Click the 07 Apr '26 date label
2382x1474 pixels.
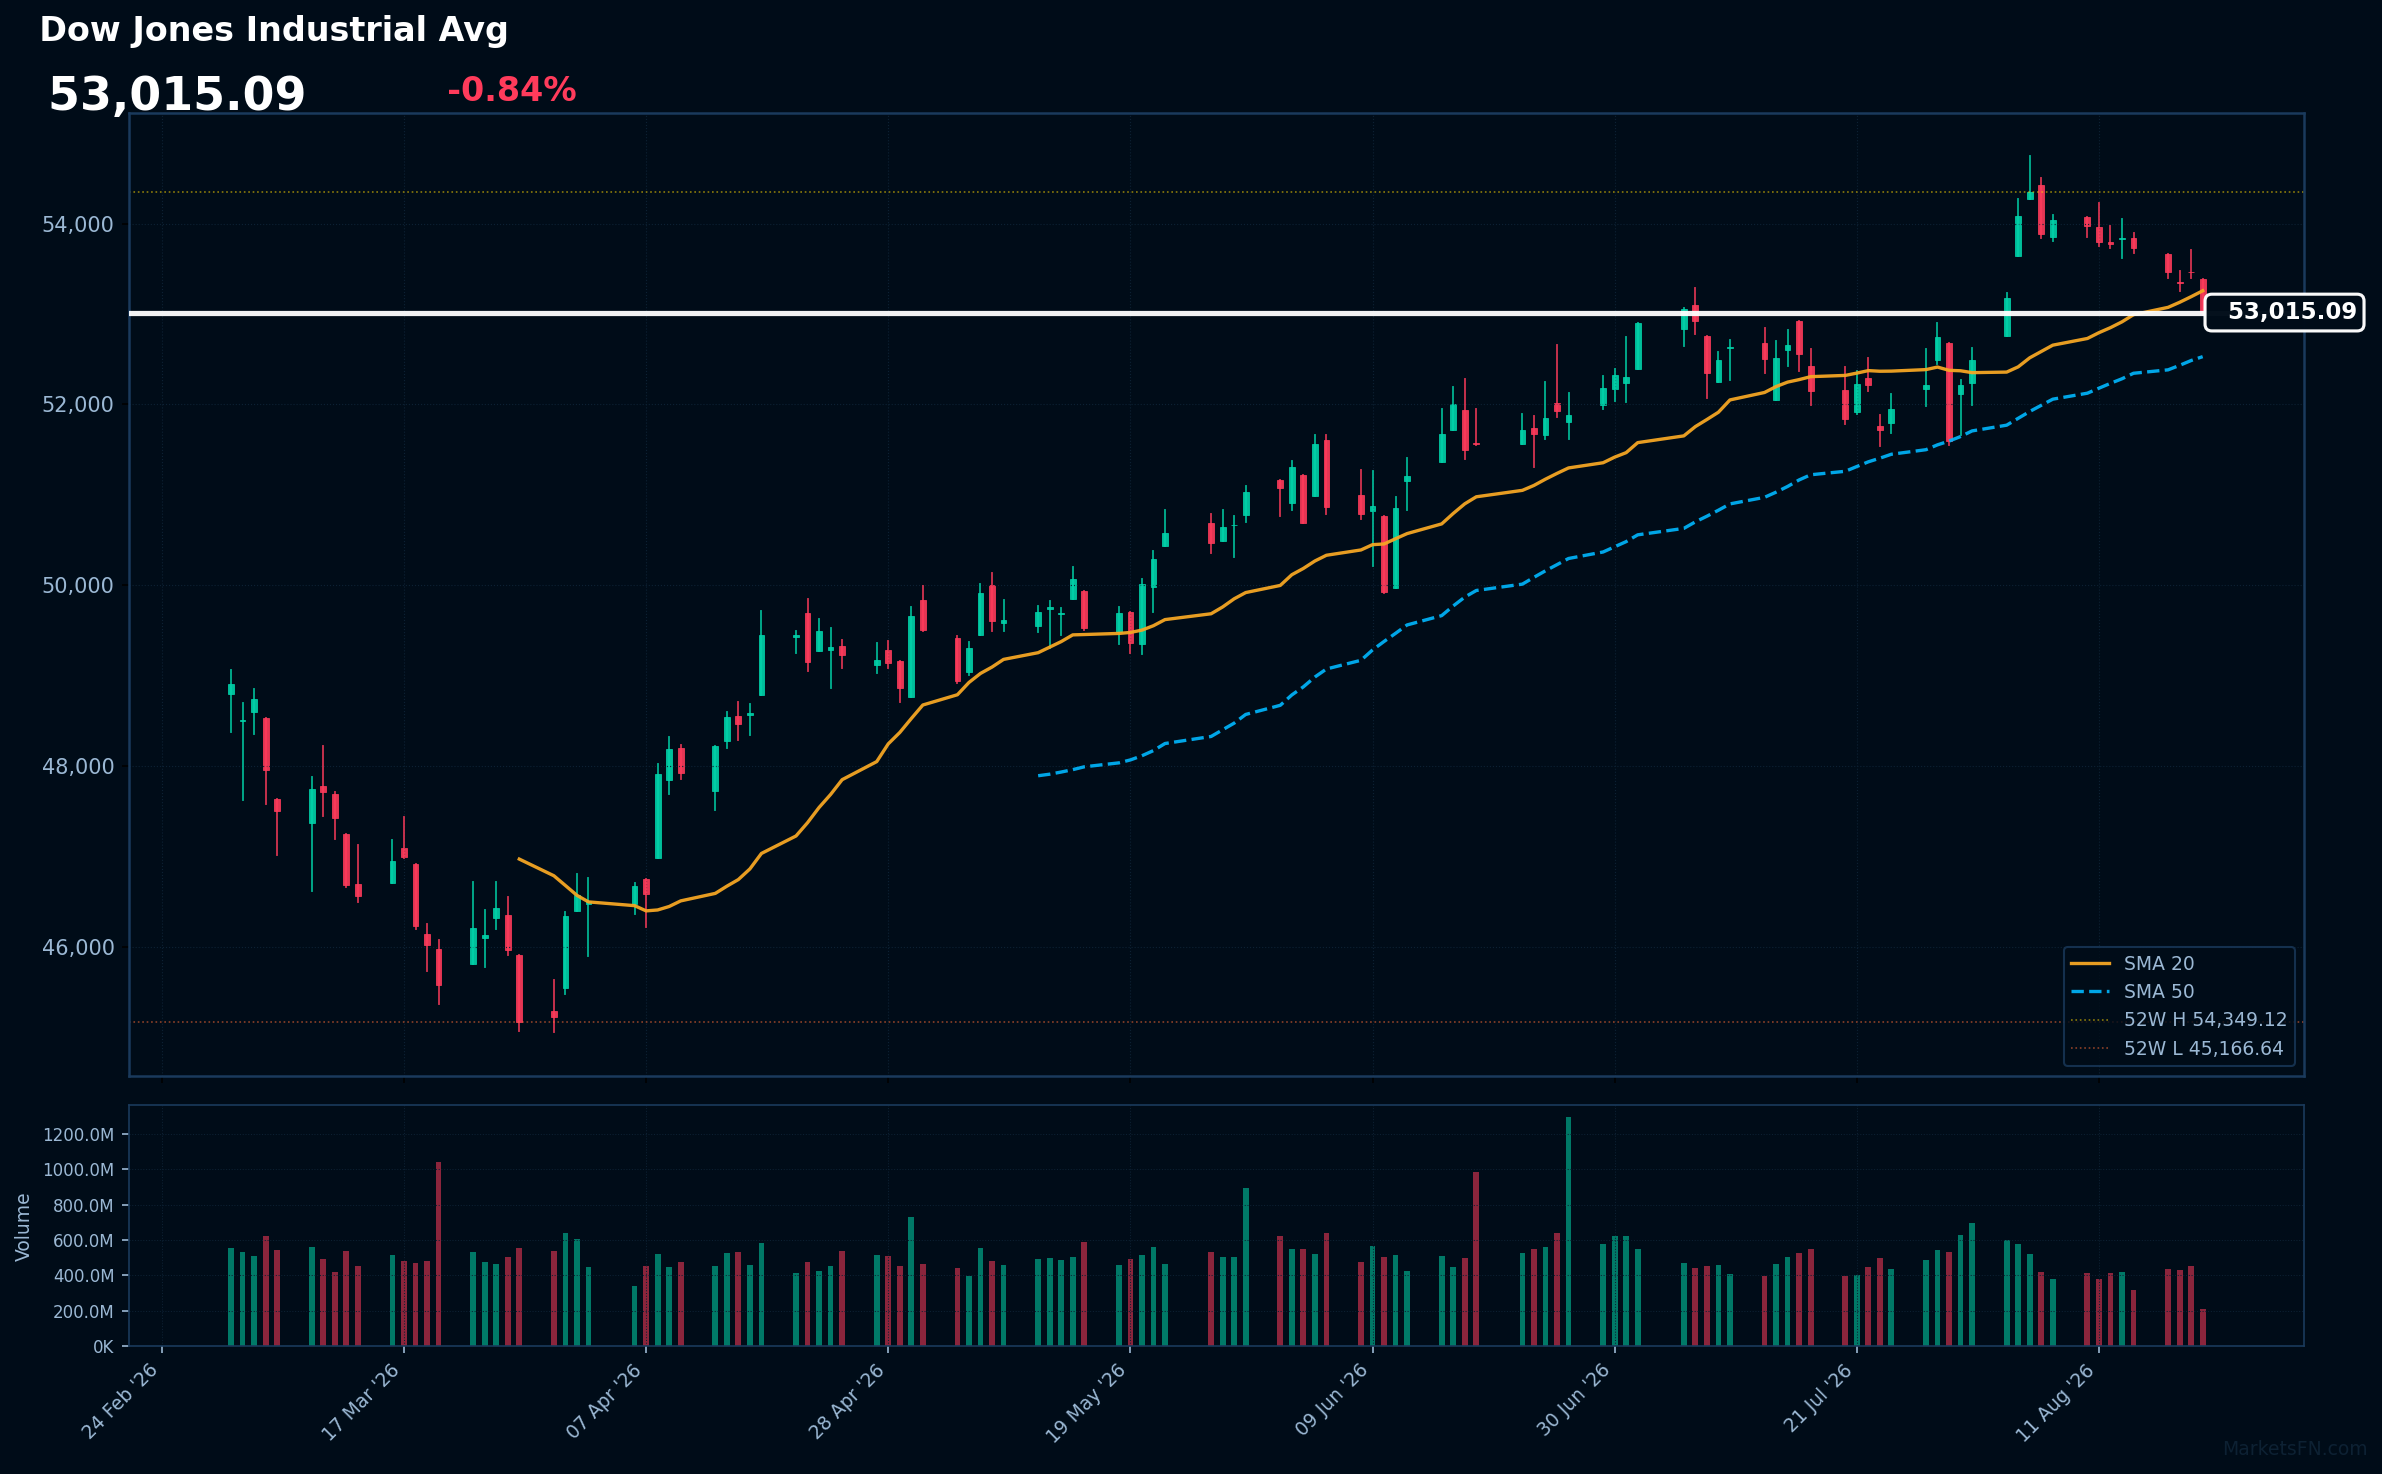click(x=604, y=1402)
